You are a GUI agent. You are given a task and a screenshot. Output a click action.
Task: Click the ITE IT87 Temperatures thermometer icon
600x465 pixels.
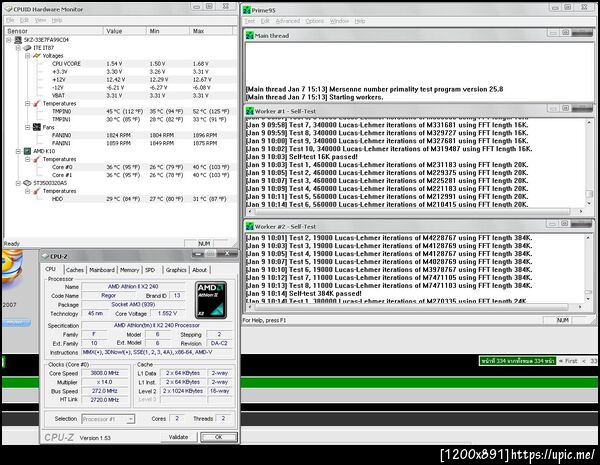(x=37, y=103)
